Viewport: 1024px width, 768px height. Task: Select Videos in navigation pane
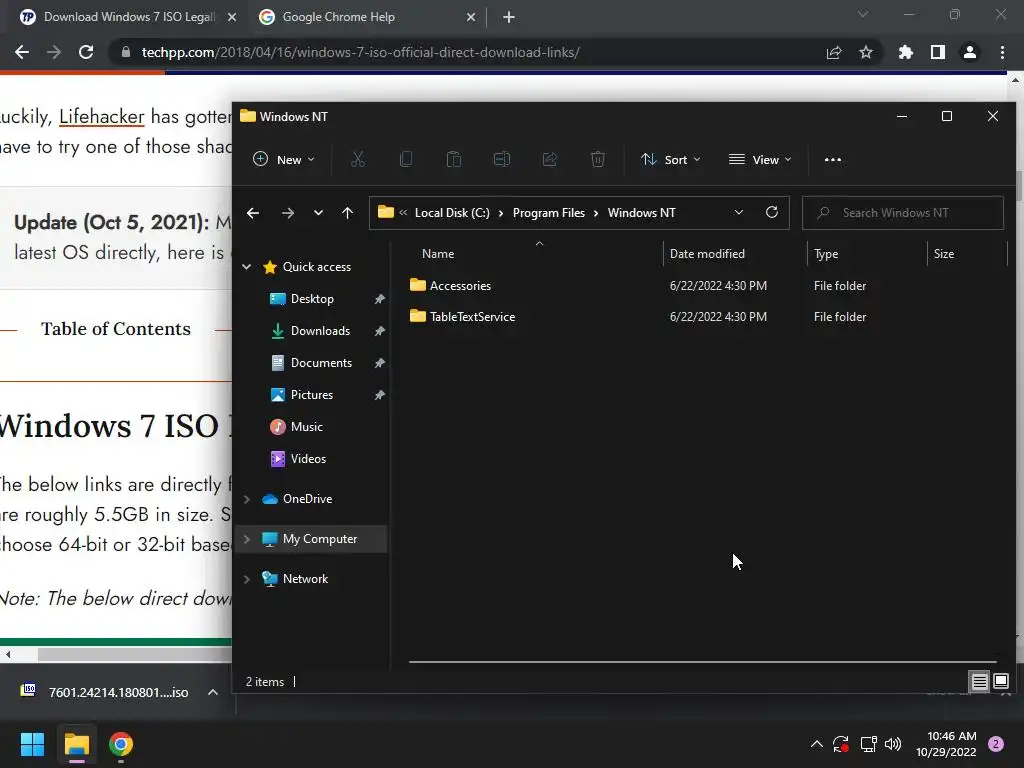coord(308,458)
